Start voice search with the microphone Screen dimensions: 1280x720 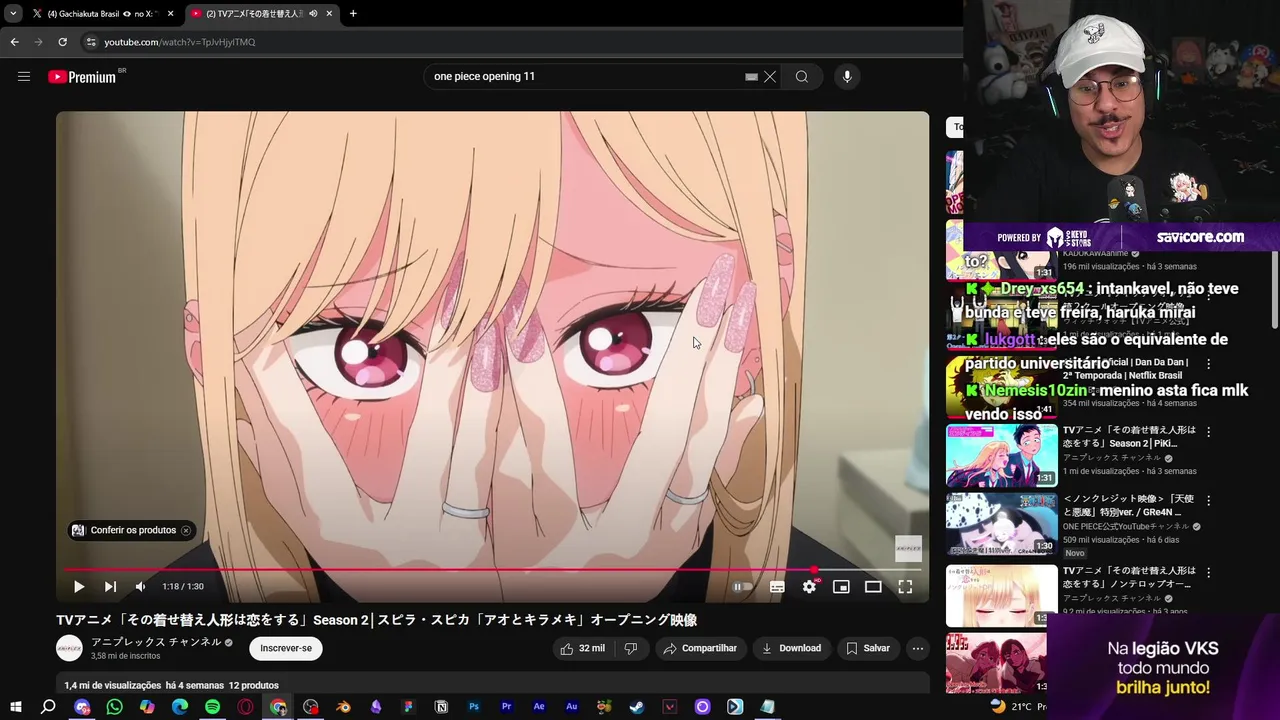click(847, 77)
